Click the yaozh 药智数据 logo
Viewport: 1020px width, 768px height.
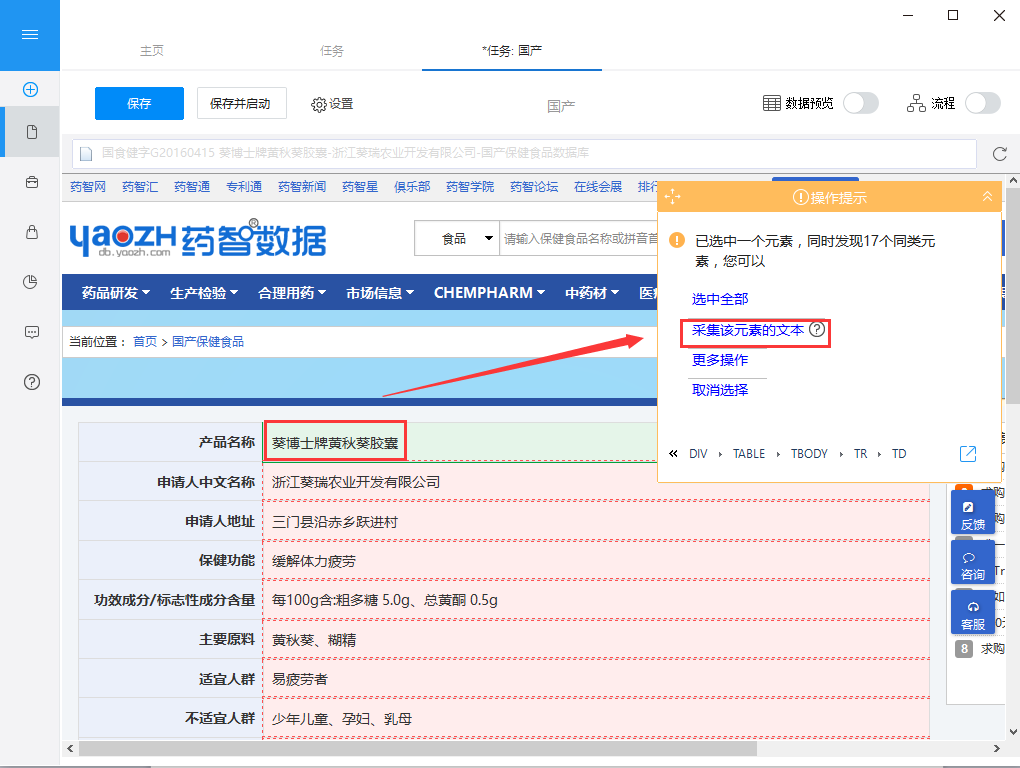[198, 239]
